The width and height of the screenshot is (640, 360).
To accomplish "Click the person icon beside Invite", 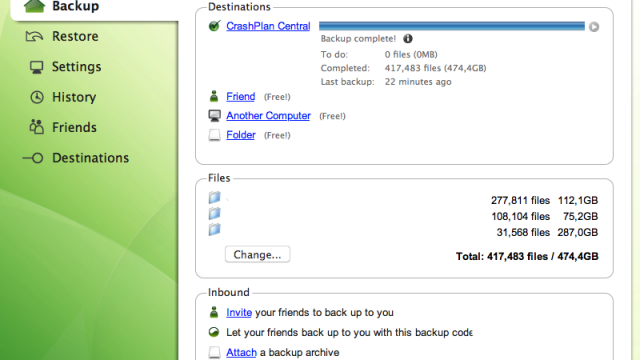I will [x=214, y=312].
